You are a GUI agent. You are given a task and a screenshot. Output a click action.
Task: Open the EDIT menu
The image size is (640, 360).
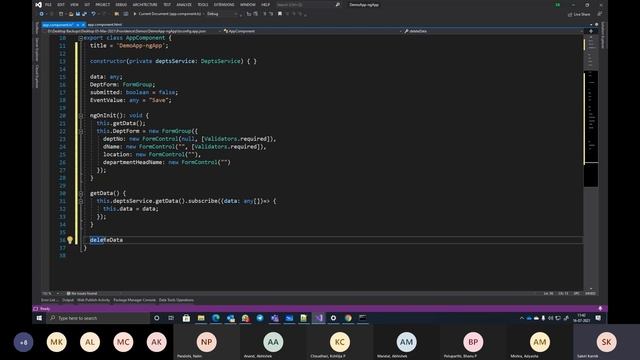pos(61,4)
